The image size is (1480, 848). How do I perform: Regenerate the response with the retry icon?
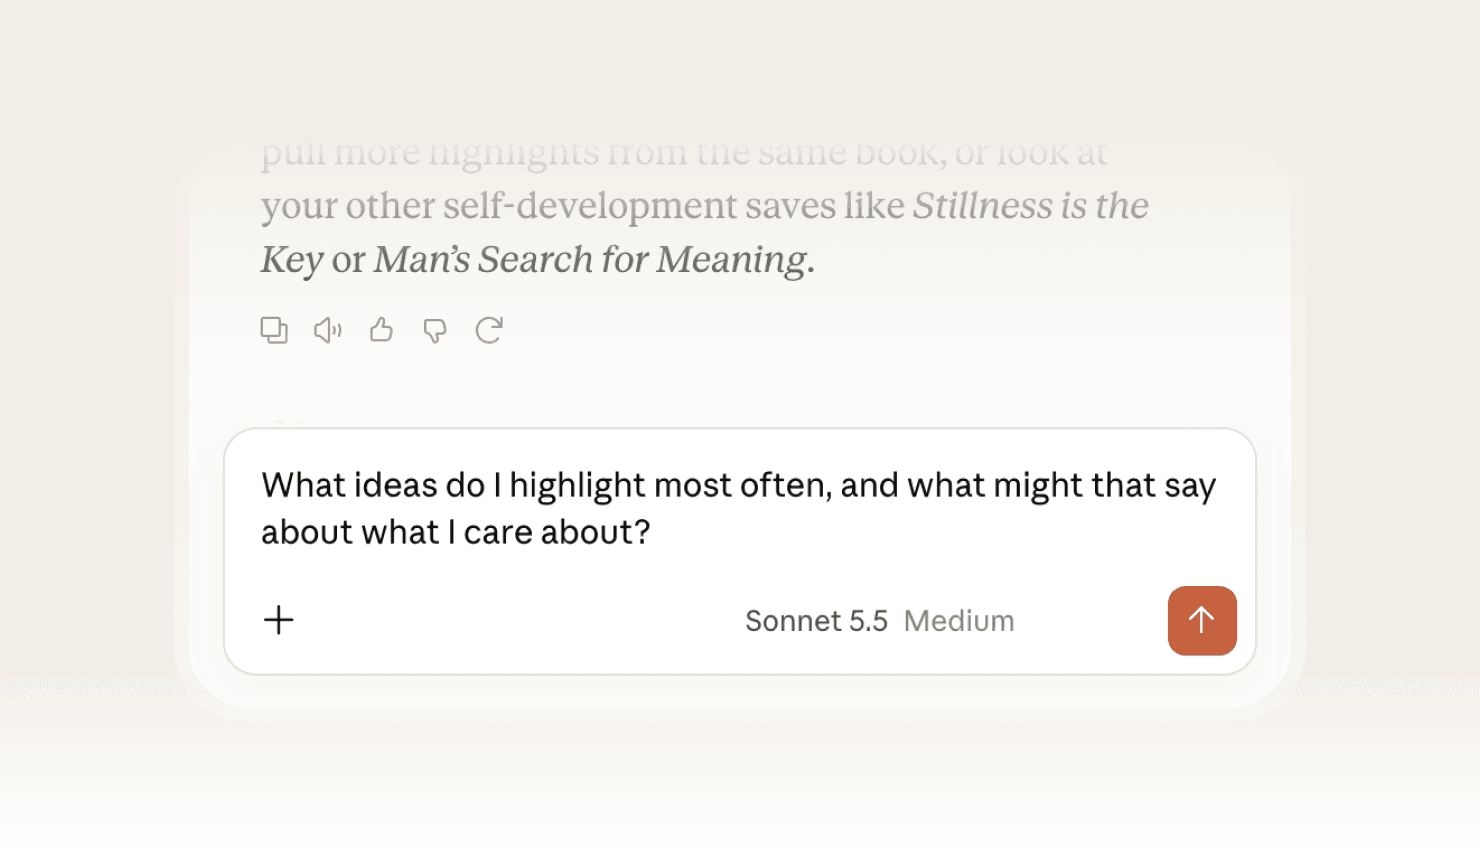[x=489, y=330]
